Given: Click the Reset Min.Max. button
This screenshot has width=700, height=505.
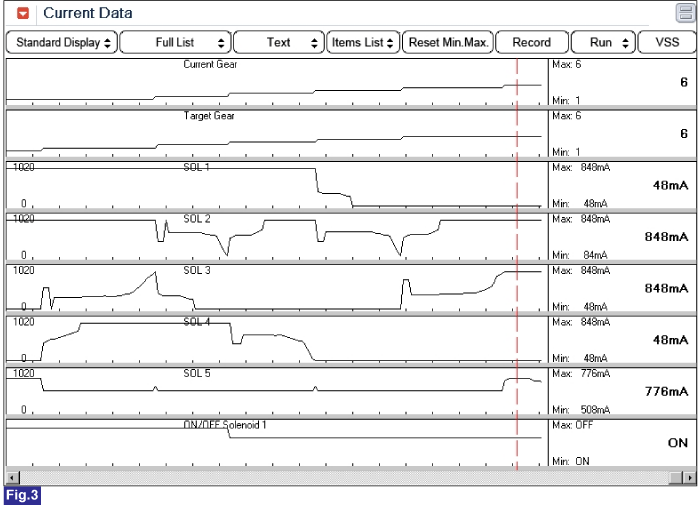Looking at the screenshot, I should 448,42.
